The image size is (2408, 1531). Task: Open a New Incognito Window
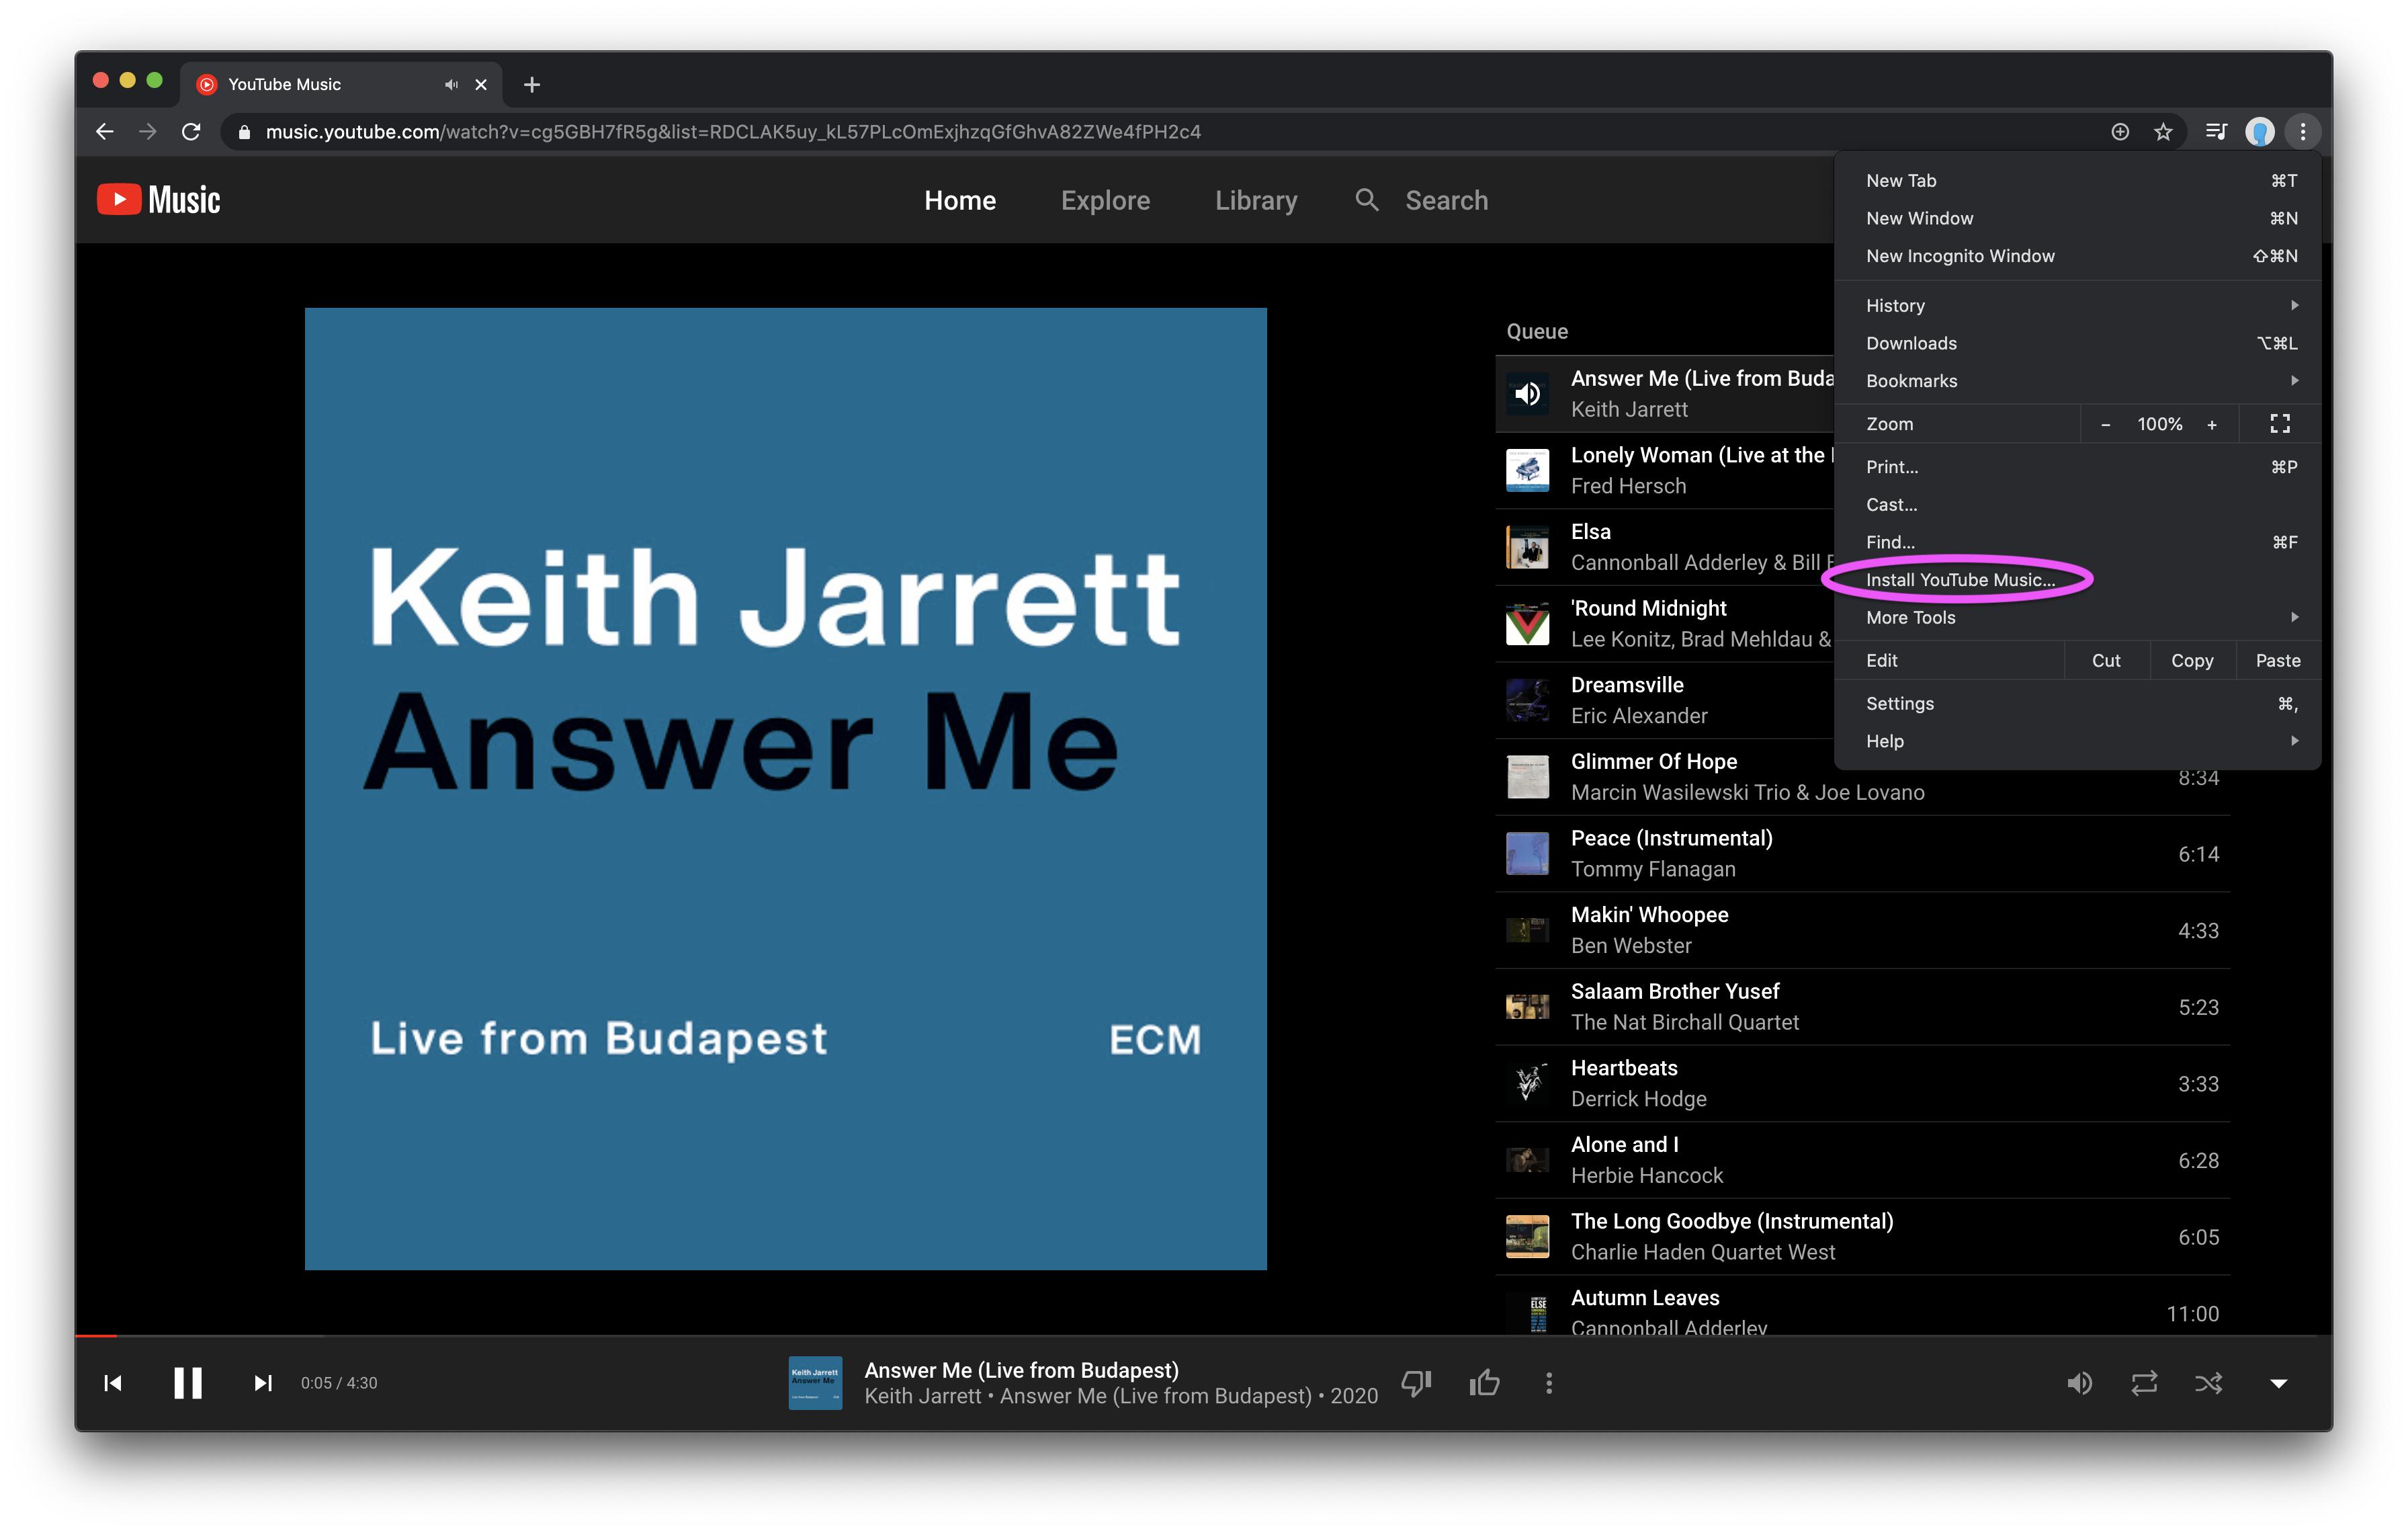tap(2078, 256)
